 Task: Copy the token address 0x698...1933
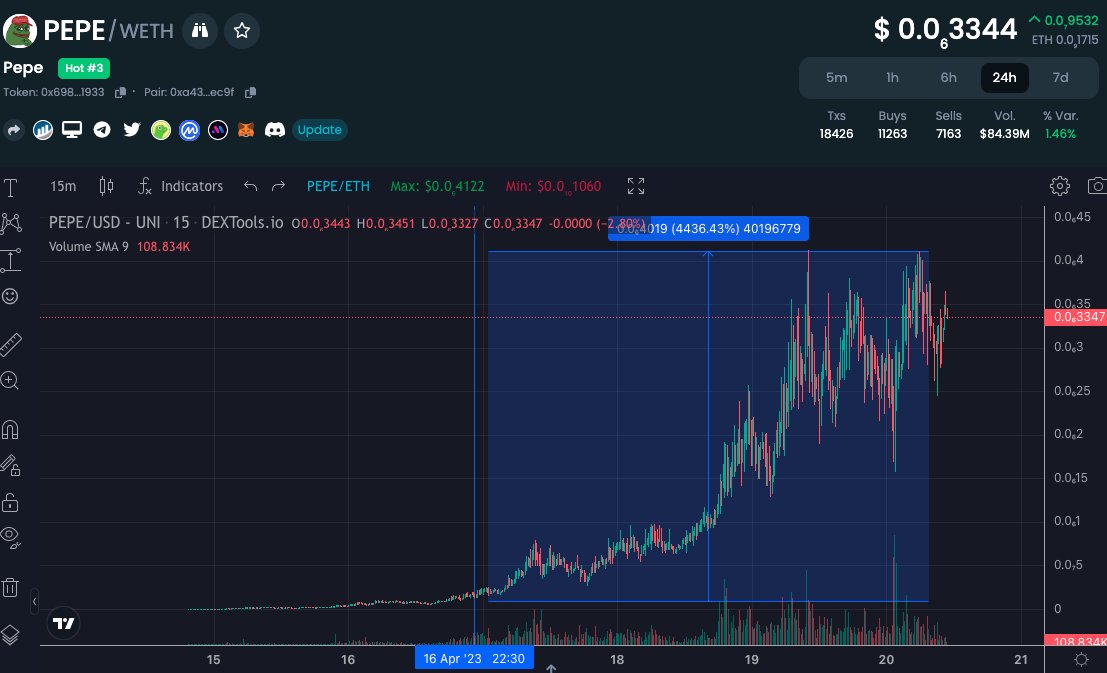120,93
